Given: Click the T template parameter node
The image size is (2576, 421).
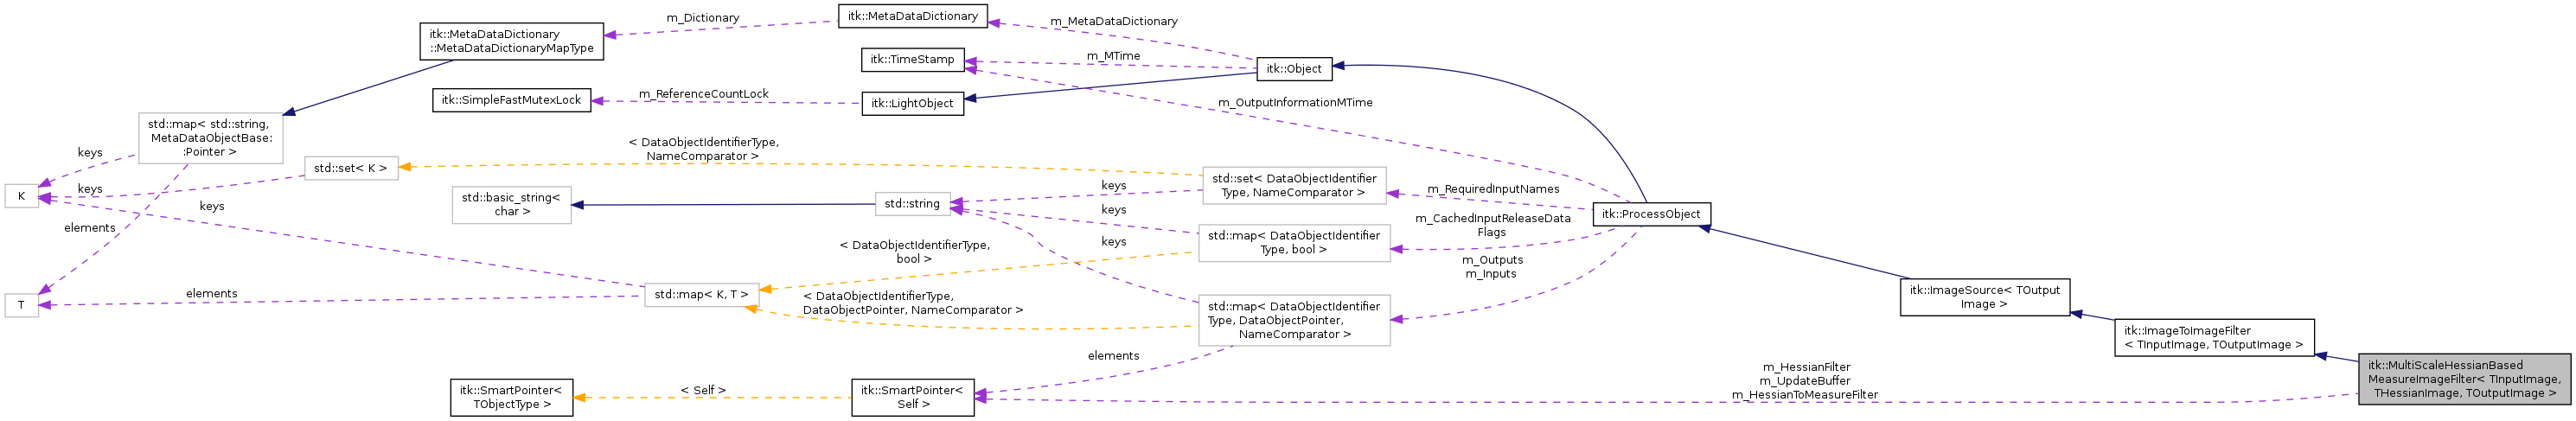Looking at the screenshot, I should click(x=21, y=306).
